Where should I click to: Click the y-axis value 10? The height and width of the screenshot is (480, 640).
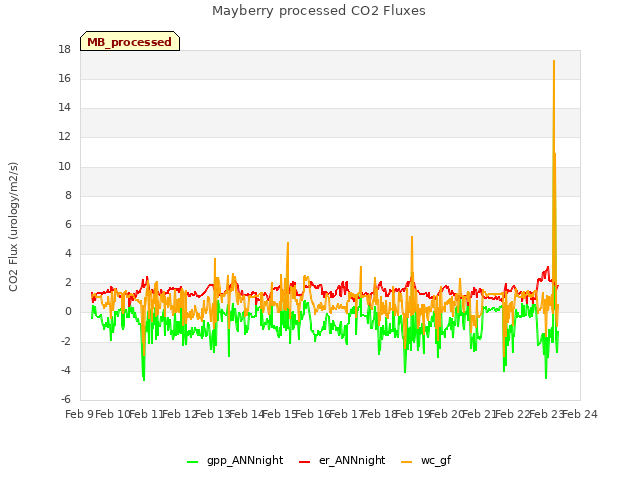[x=64, y=166]
